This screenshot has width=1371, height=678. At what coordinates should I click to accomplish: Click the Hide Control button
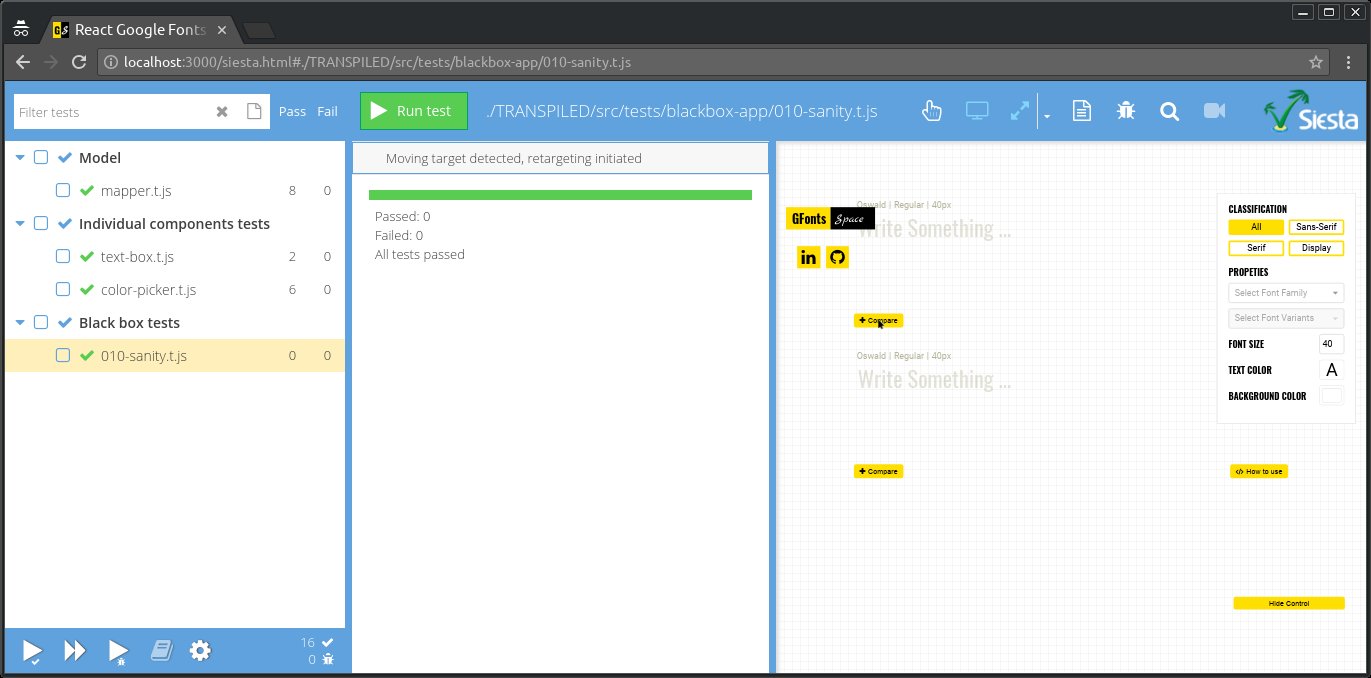coord(1288,603)
